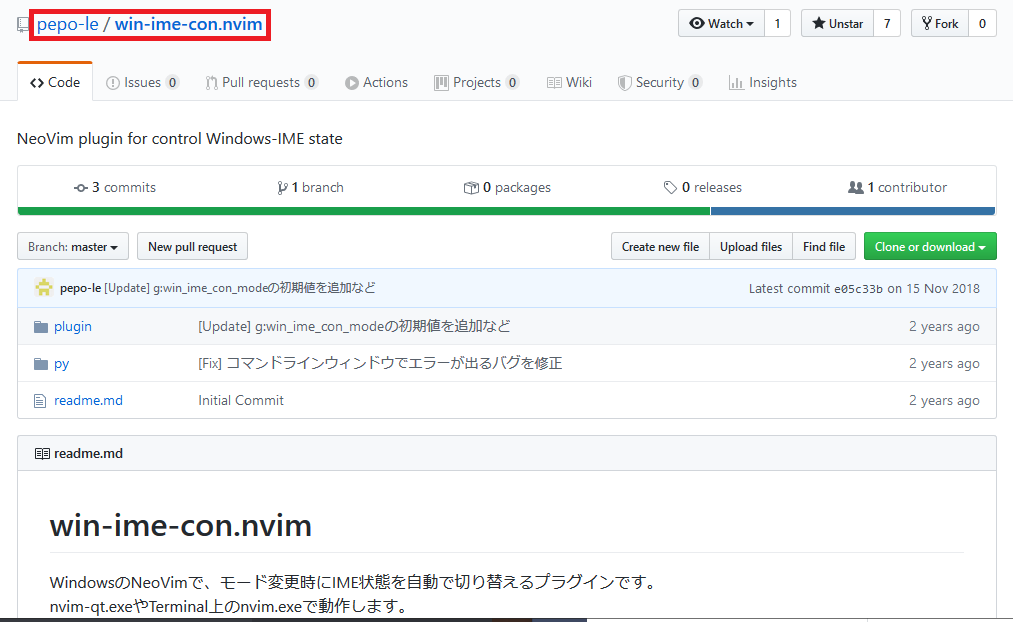
Task: Open the Insights tab
Action: (x=763, y=82)
